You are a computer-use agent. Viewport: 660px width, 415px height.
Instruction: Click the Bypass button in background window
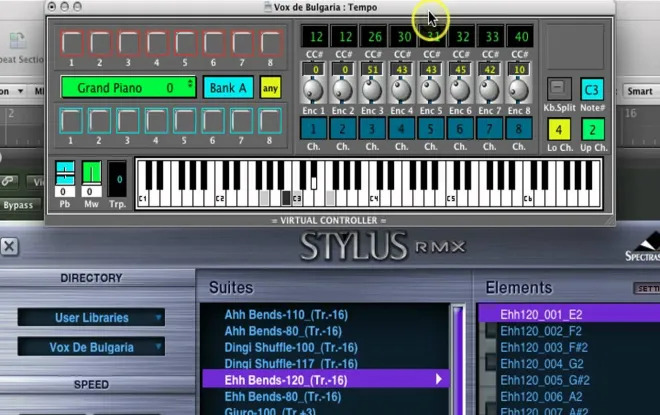point(18,205)
